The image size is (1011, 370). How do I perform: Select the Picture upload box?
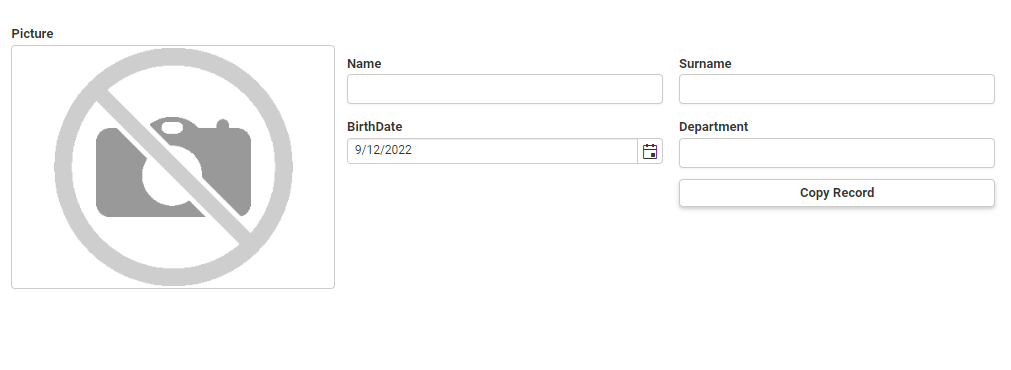(173, 167)
